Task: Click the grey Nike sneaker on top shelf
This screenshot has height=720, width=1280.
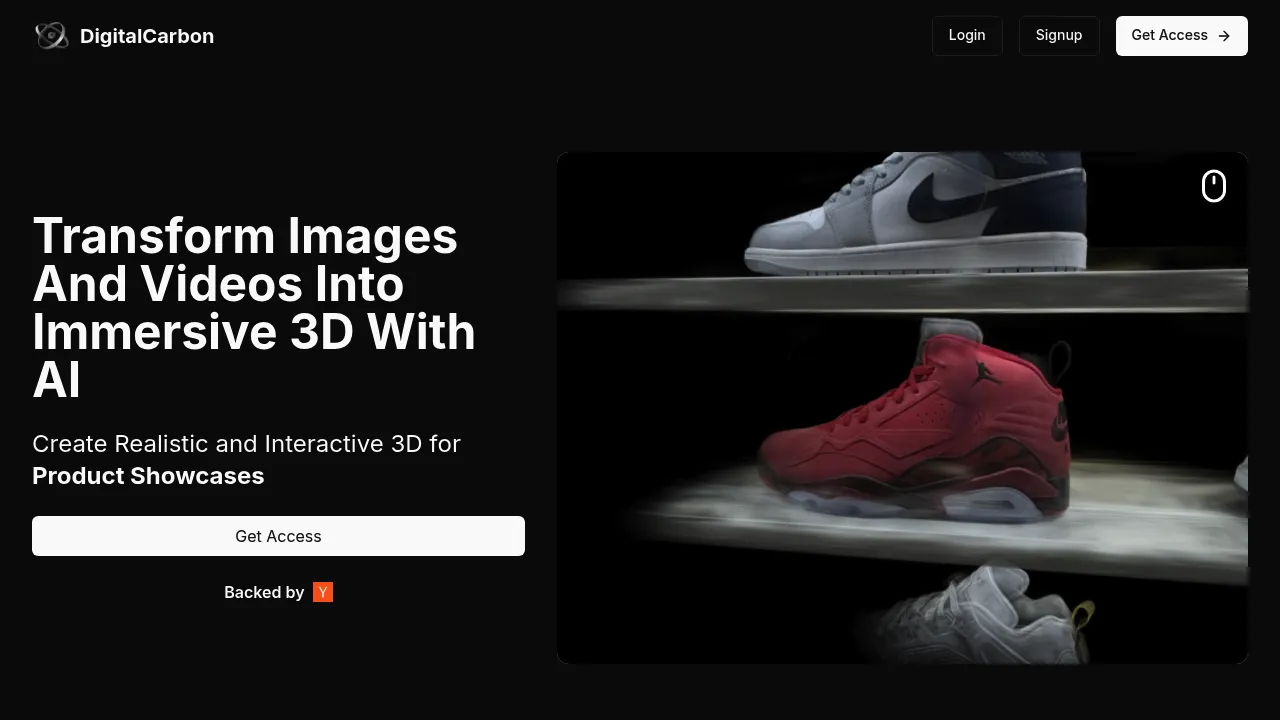Action: (x=917, y=212)
